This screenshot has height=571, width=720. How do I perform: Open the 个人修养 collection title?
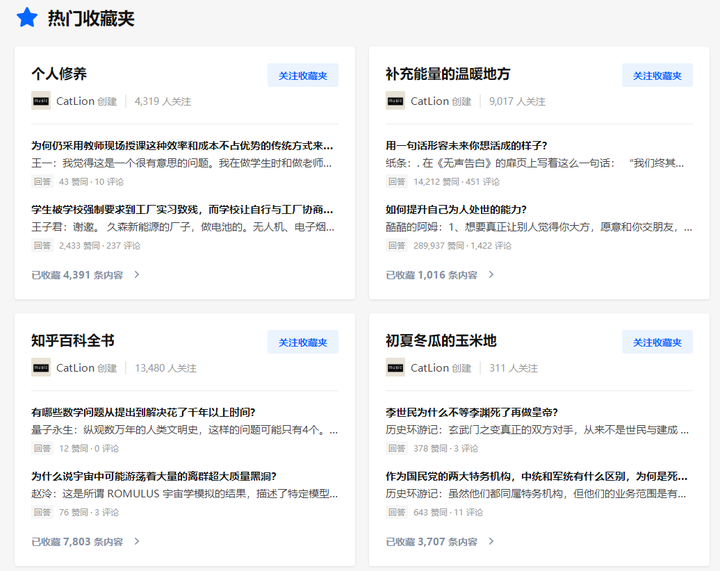(x=59, y=73)
